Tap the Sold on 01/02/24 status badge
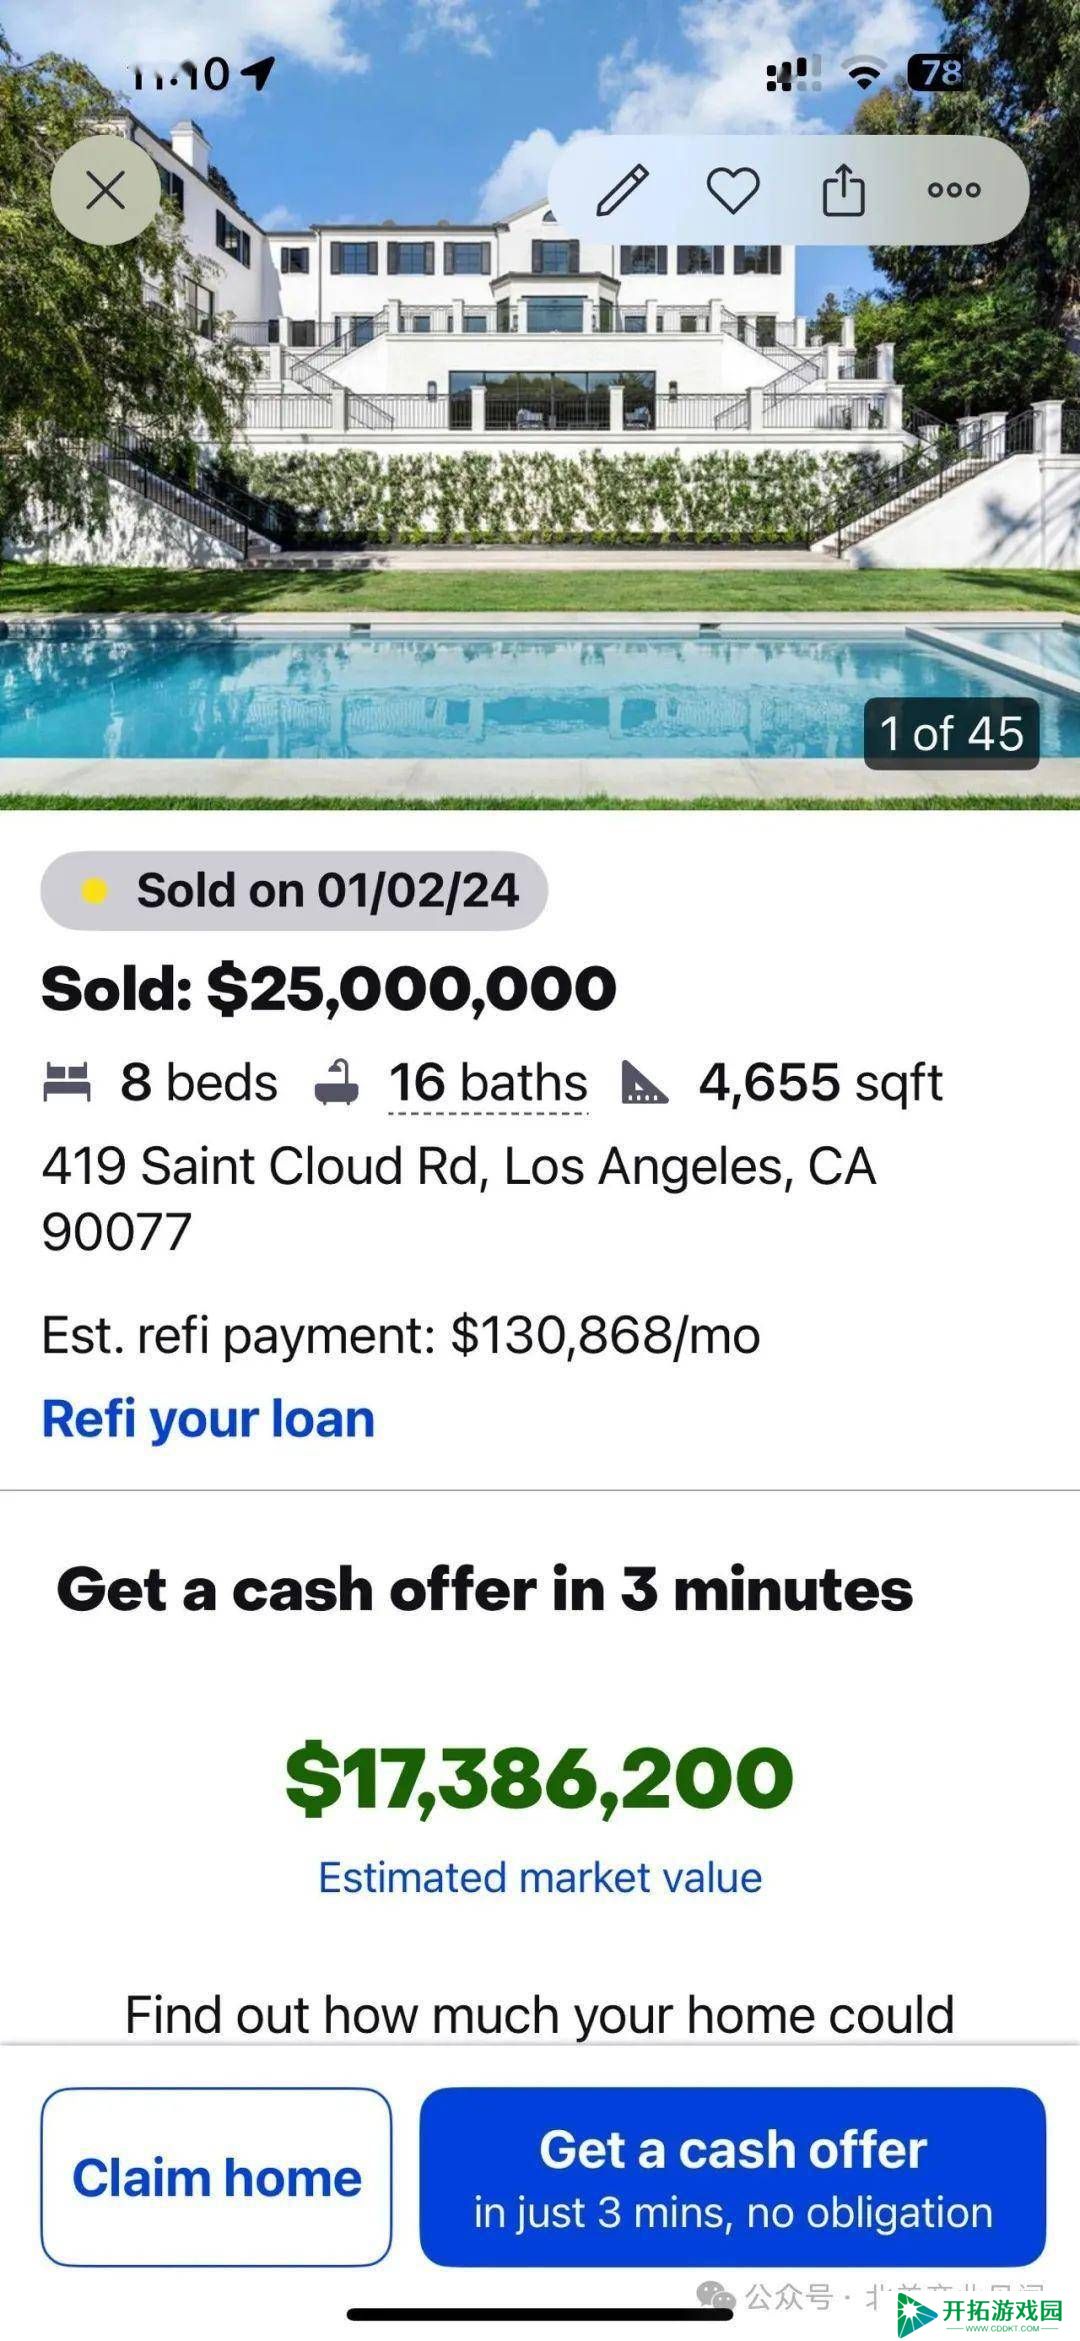The image size is (1080, 2341). click(x=294, y=890)
